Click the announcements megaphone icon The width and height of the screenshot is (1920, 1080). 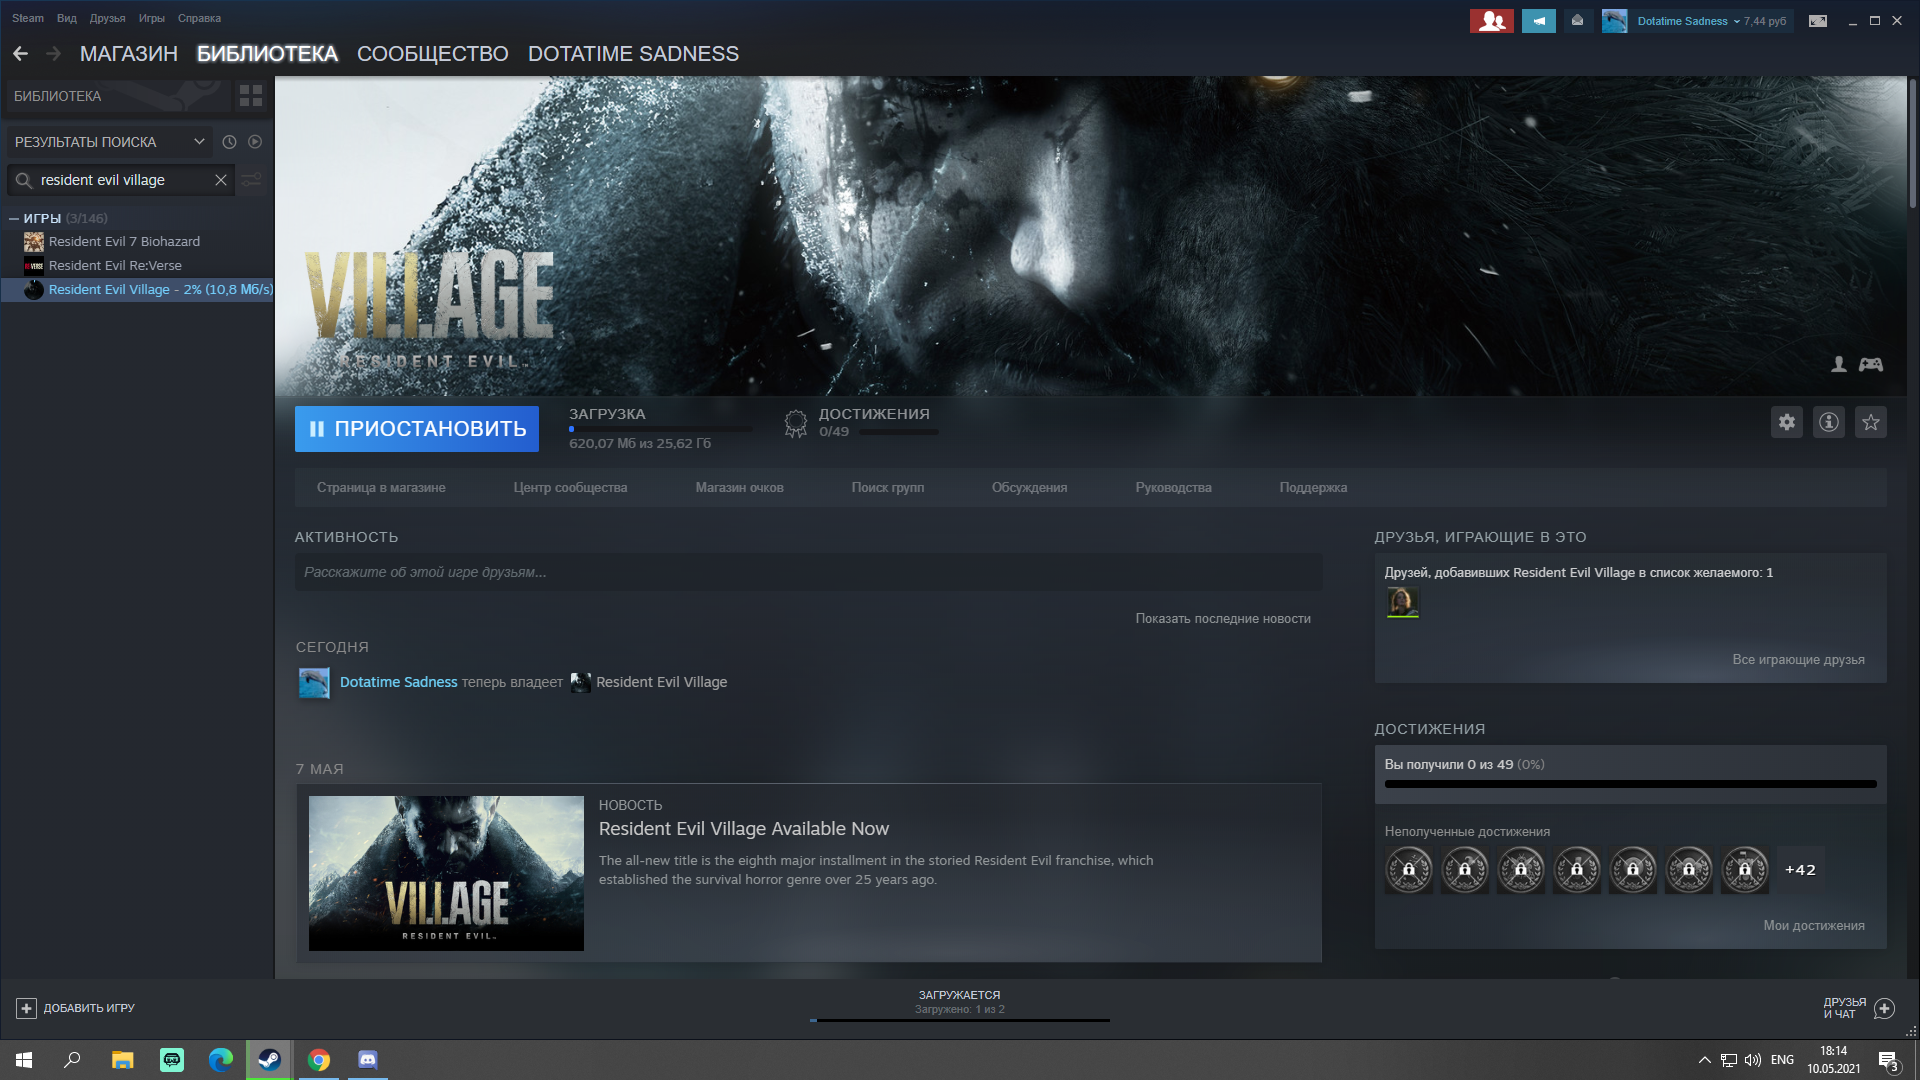click(1538, 21)
